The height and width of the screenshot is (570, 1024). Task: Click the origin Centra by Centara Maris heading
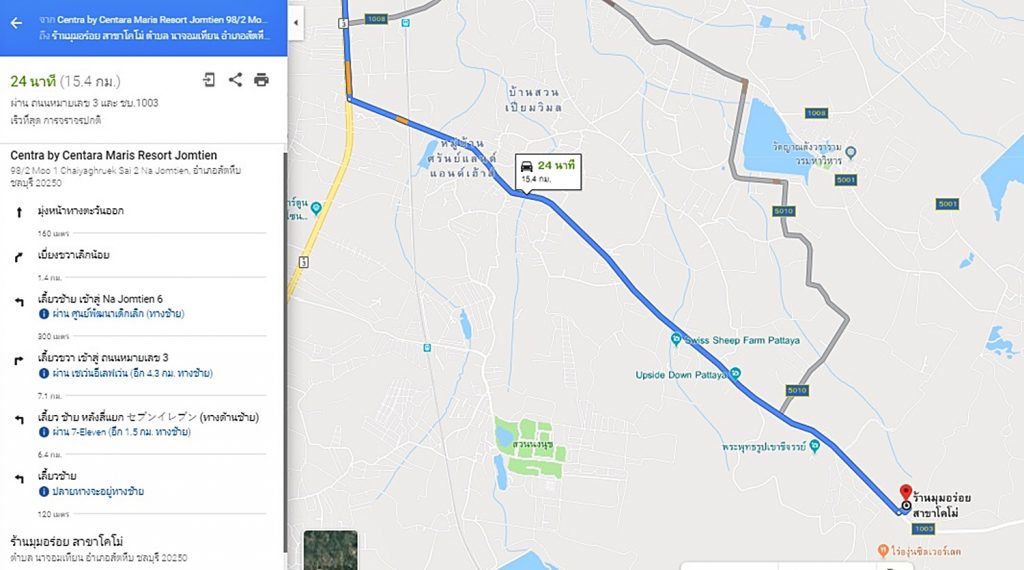coord(114,155)
